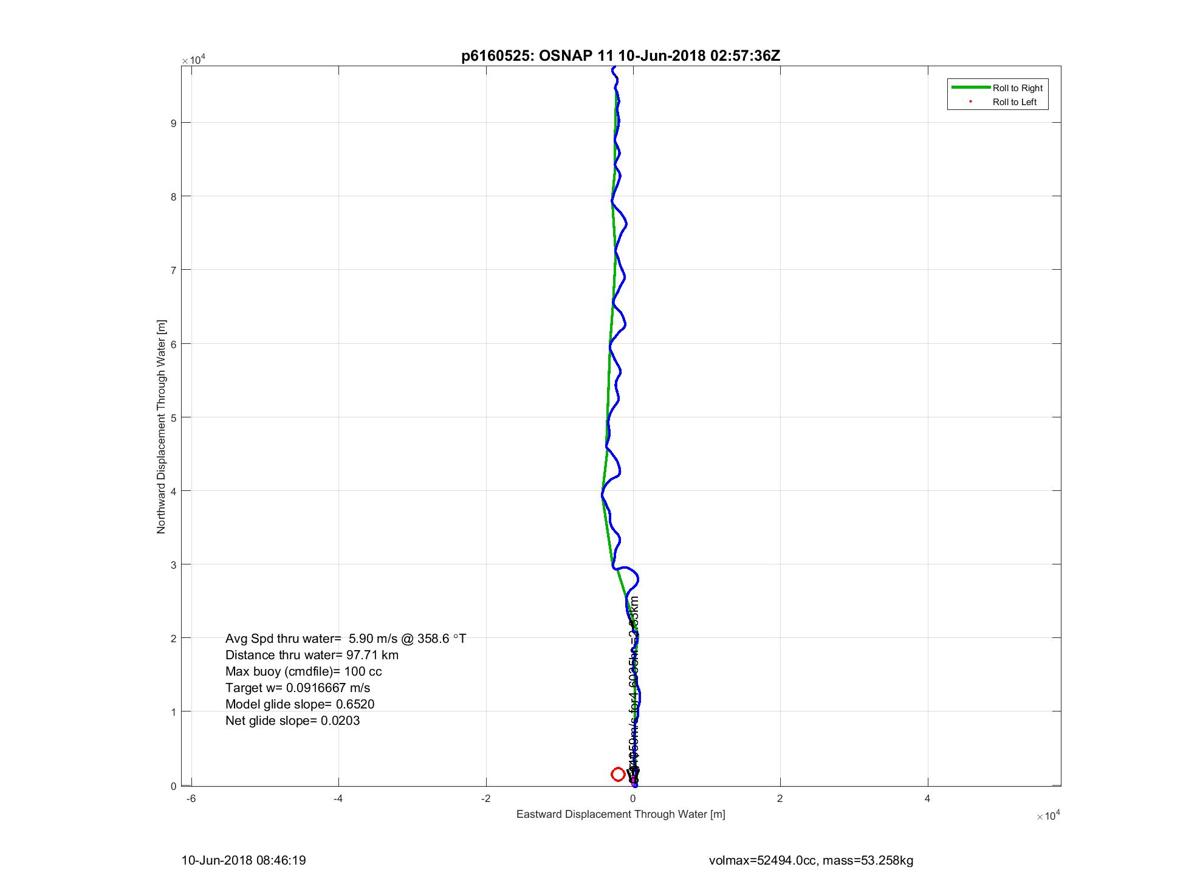Click the y-axis tick label 2
Viewport: 1200px width, 885px height.
coord(174,638)
